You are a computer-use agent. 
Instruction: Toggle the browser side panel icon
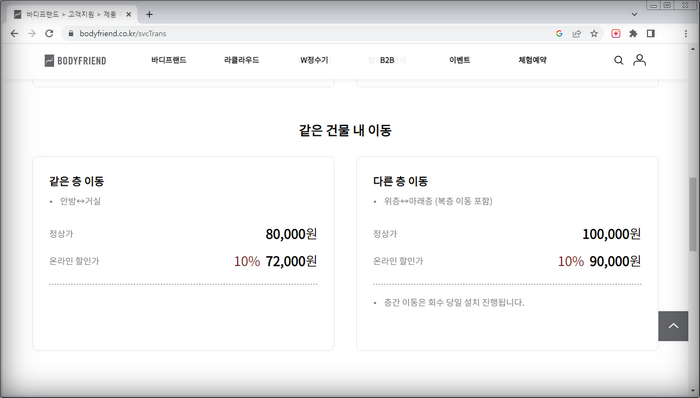click(650, 33)
